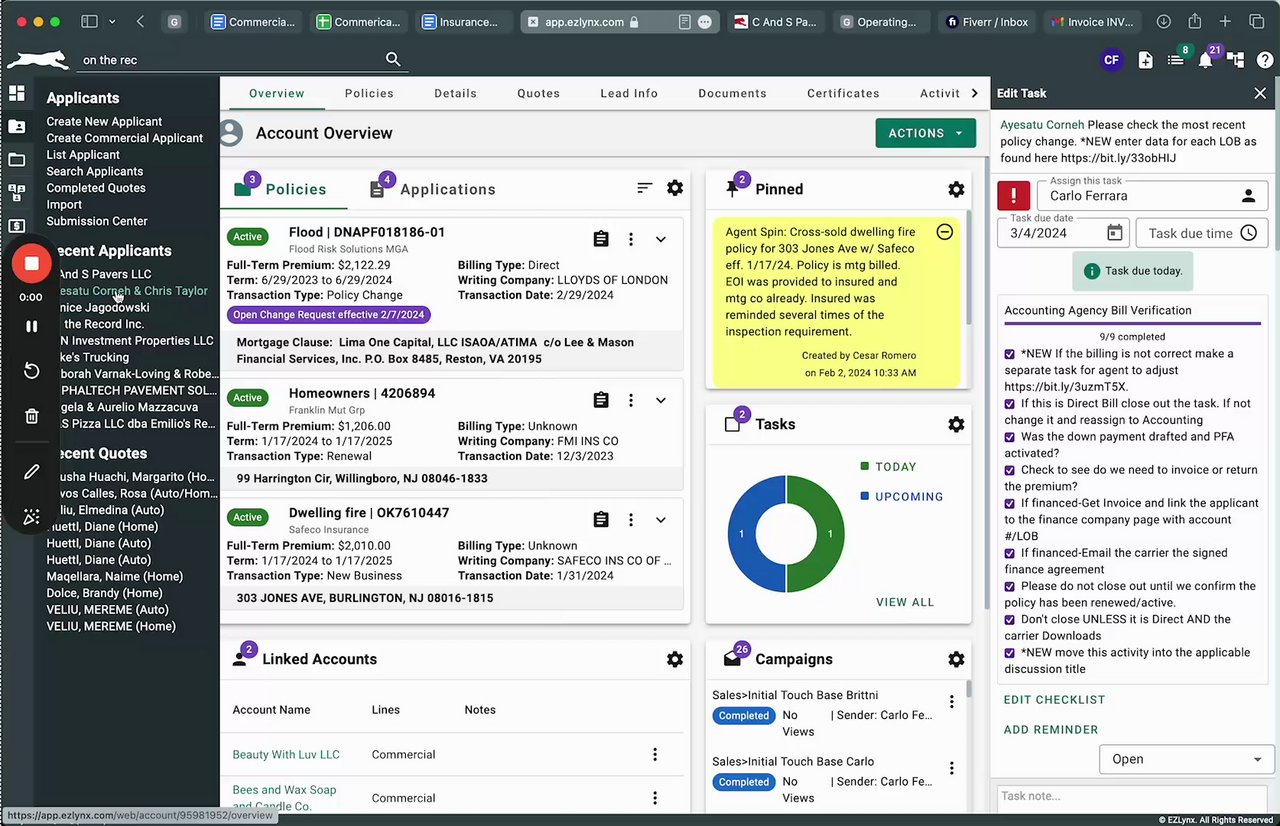Open the three-dot menu on Dwelling fire policy

click(631, 519)
